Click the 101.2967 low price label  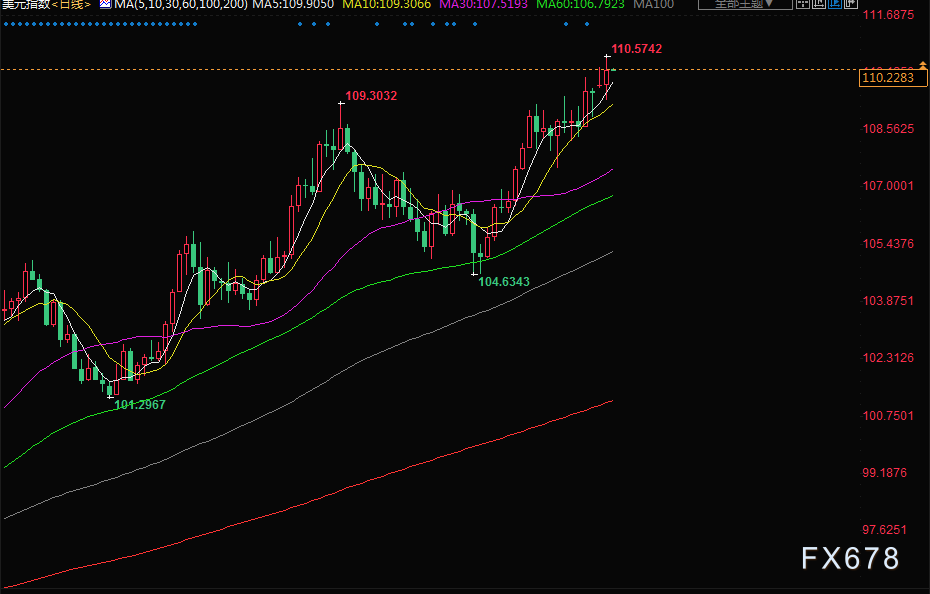click(x=140, y=405)
